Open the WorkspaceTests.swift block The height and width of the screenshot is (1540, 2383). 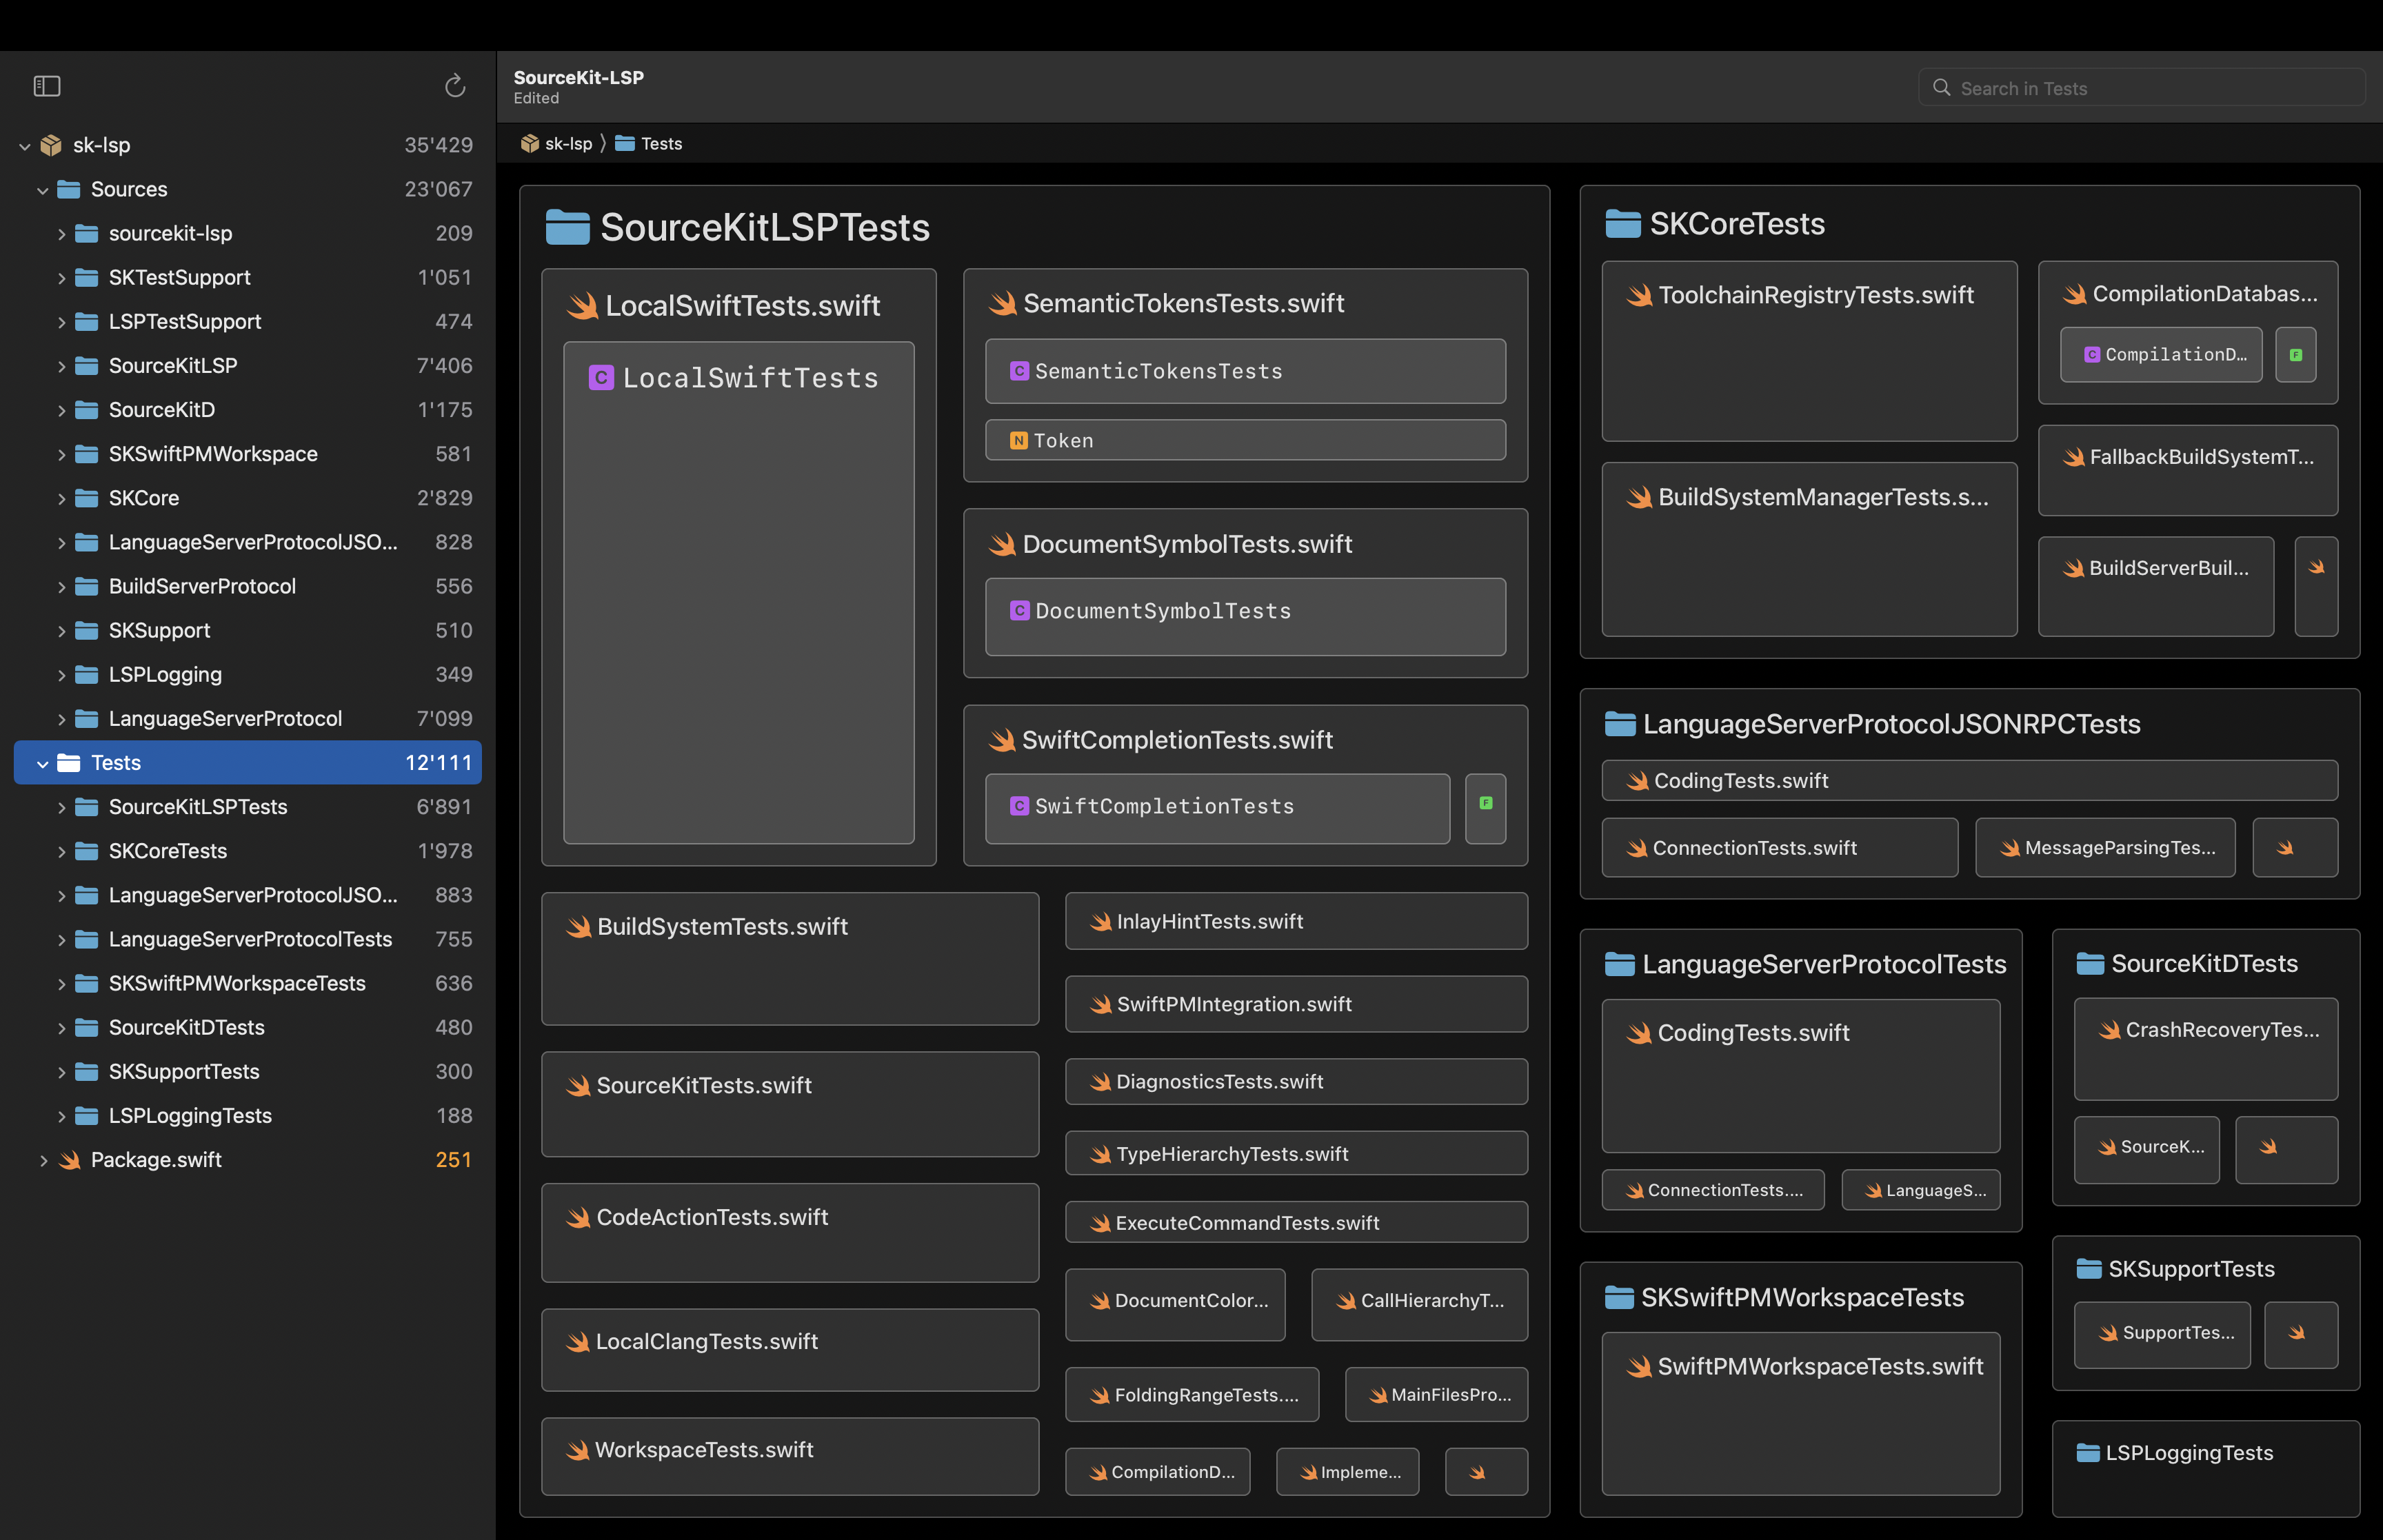point(790,1456)
